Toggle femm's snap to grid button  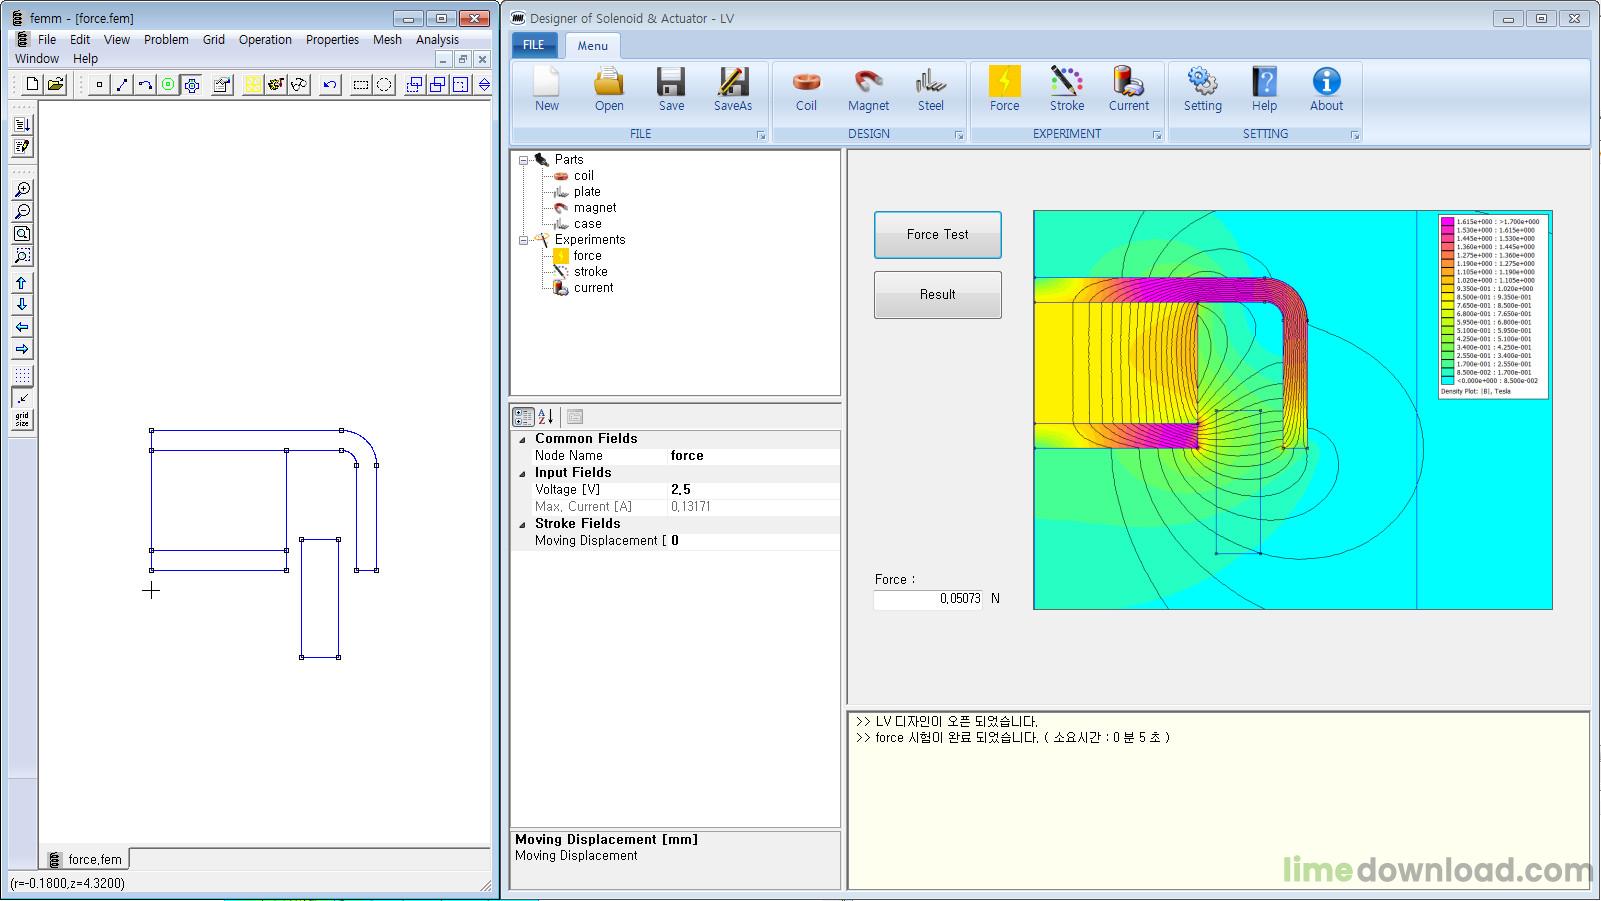(22, 398)
